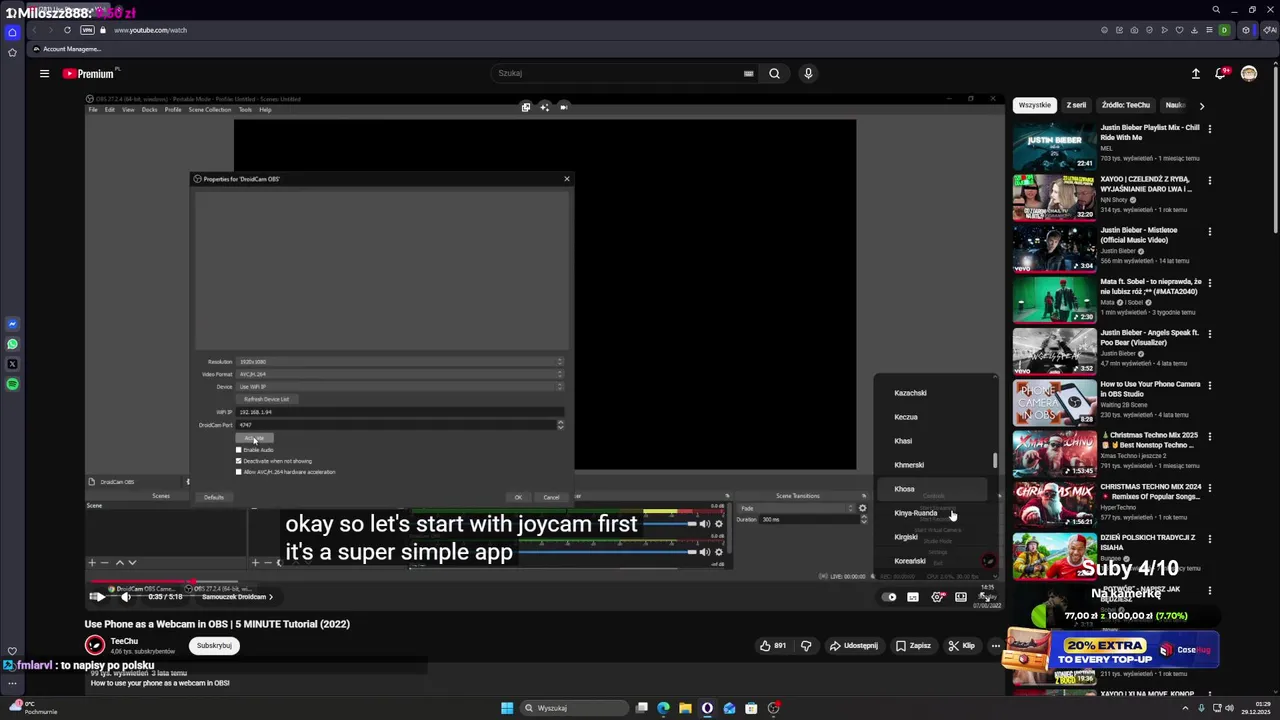Open Messenger in Opera sidebar
1280x720 pixels.
[x=12, y=324]
